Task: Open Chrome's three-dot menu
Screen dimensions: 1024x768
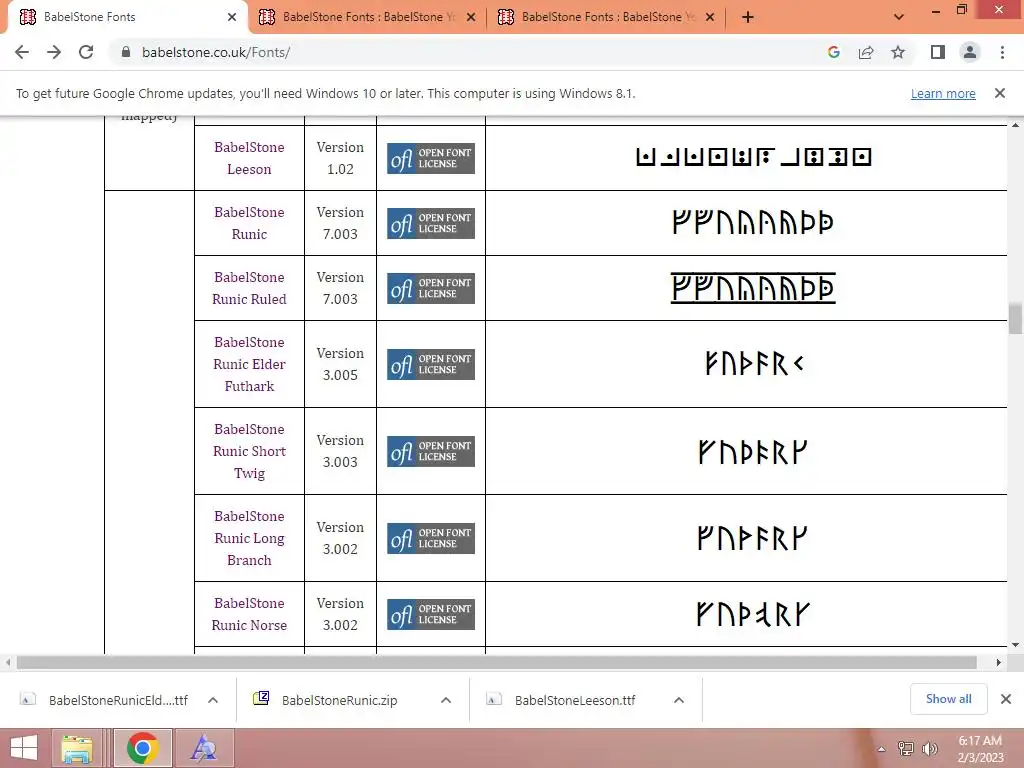Action: (1002, 52)
